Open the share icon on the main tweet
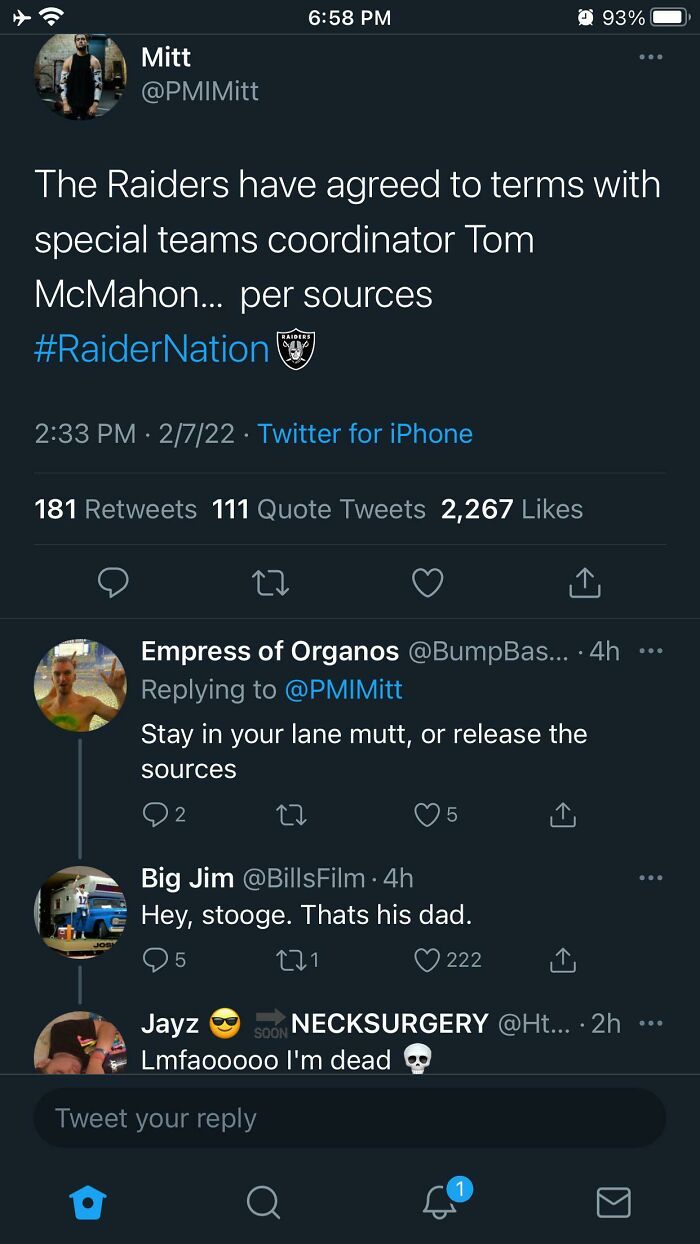Image resolution: width=700 pixels, height=1244 pixels. (584, 583)
